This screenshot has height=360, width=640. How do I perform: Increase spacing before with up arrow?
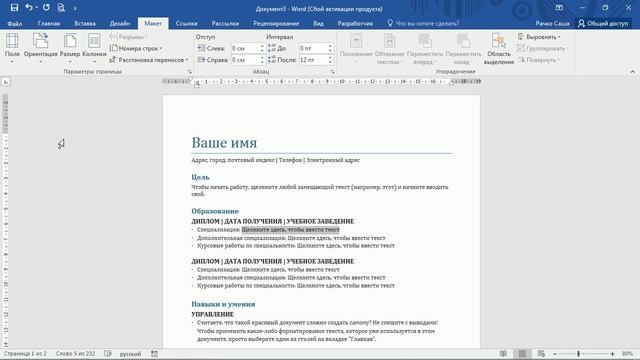[330, 46]
